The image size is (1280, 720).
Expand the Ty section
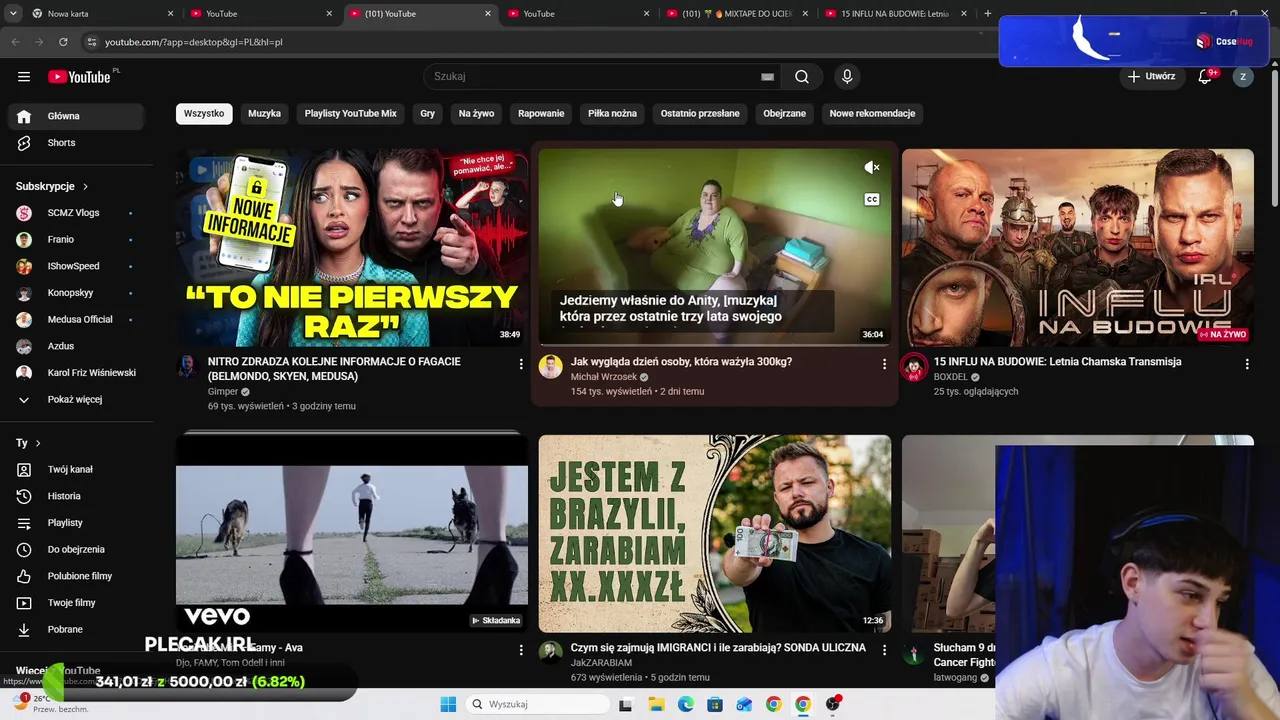[x=29, y=443]
